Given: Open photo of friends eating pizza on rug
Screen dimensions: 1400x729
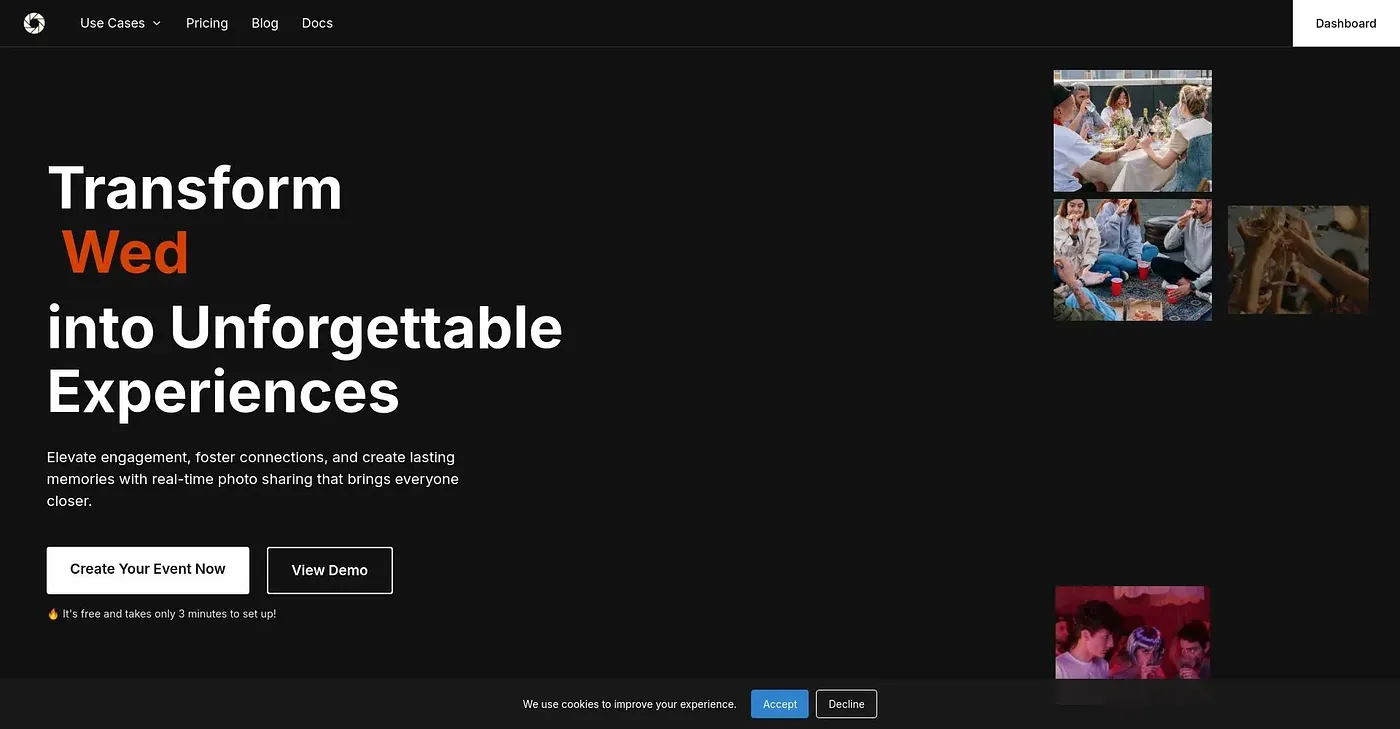Looking at the screenshot, I should click(1133, 260).
